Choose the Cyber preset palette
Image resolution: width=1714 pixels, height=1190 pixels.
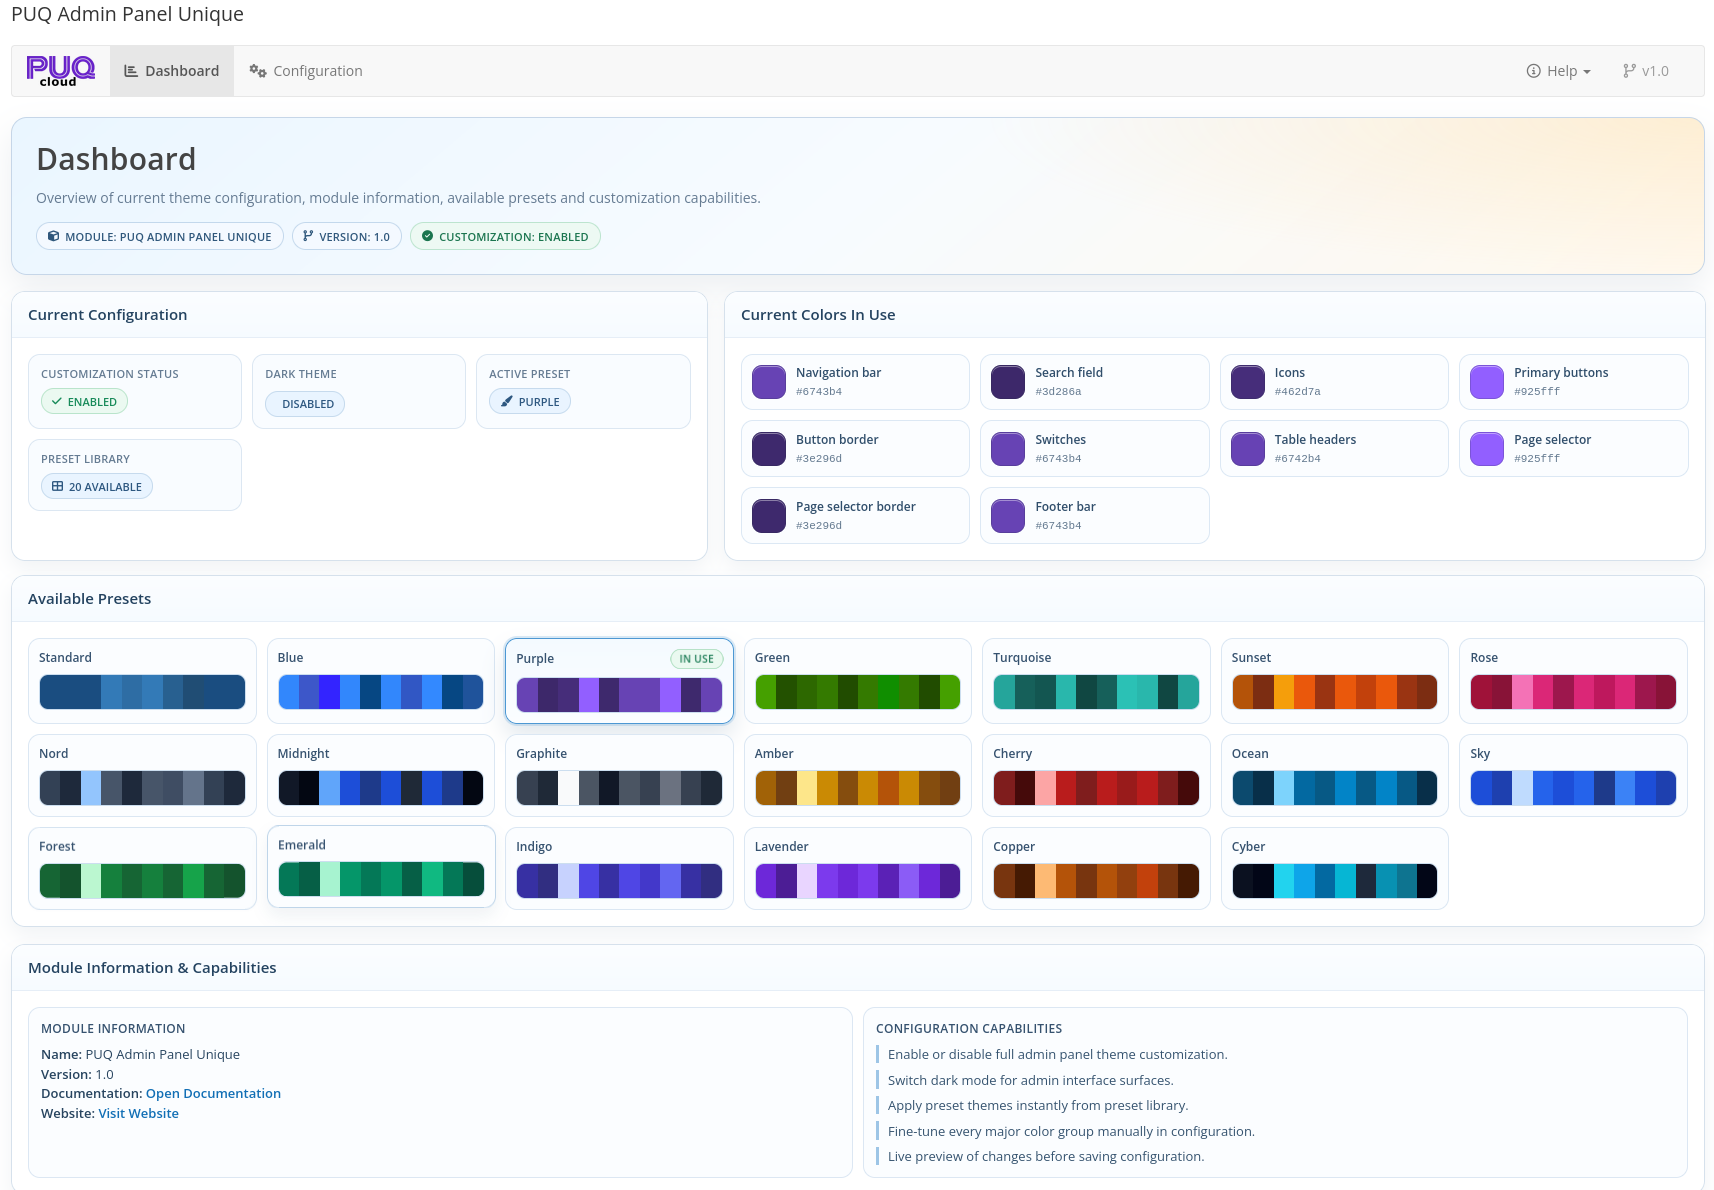[x=1334, y=869]
